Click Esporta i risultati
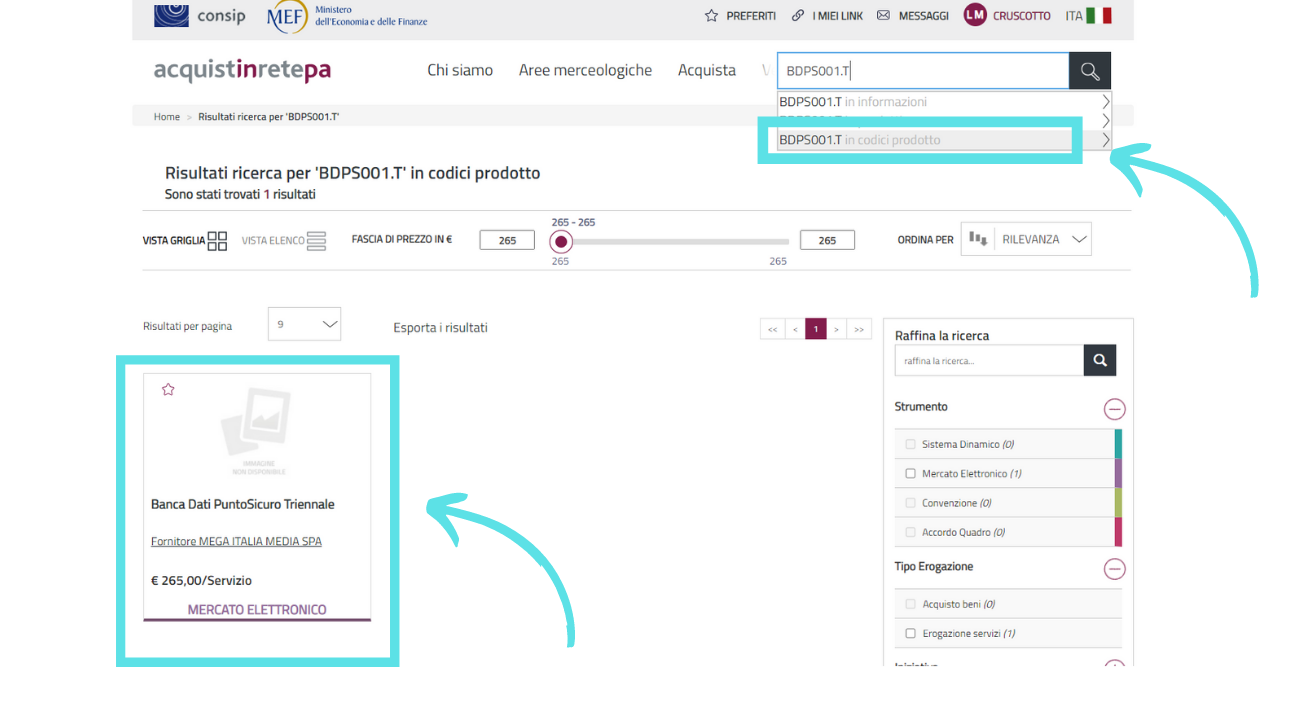This screenshot has height=722, width=1306. tap(440, 328)
